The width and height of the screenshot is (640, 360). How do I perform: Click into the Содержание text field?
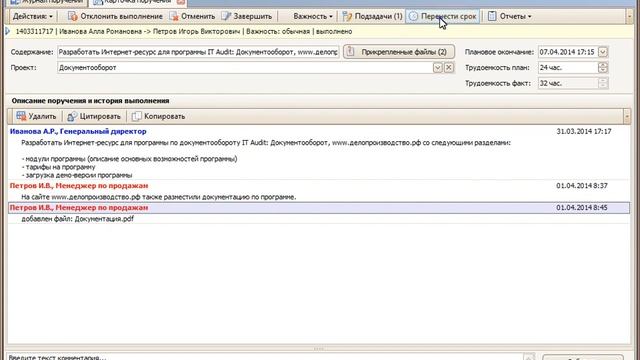click(198, 52)
